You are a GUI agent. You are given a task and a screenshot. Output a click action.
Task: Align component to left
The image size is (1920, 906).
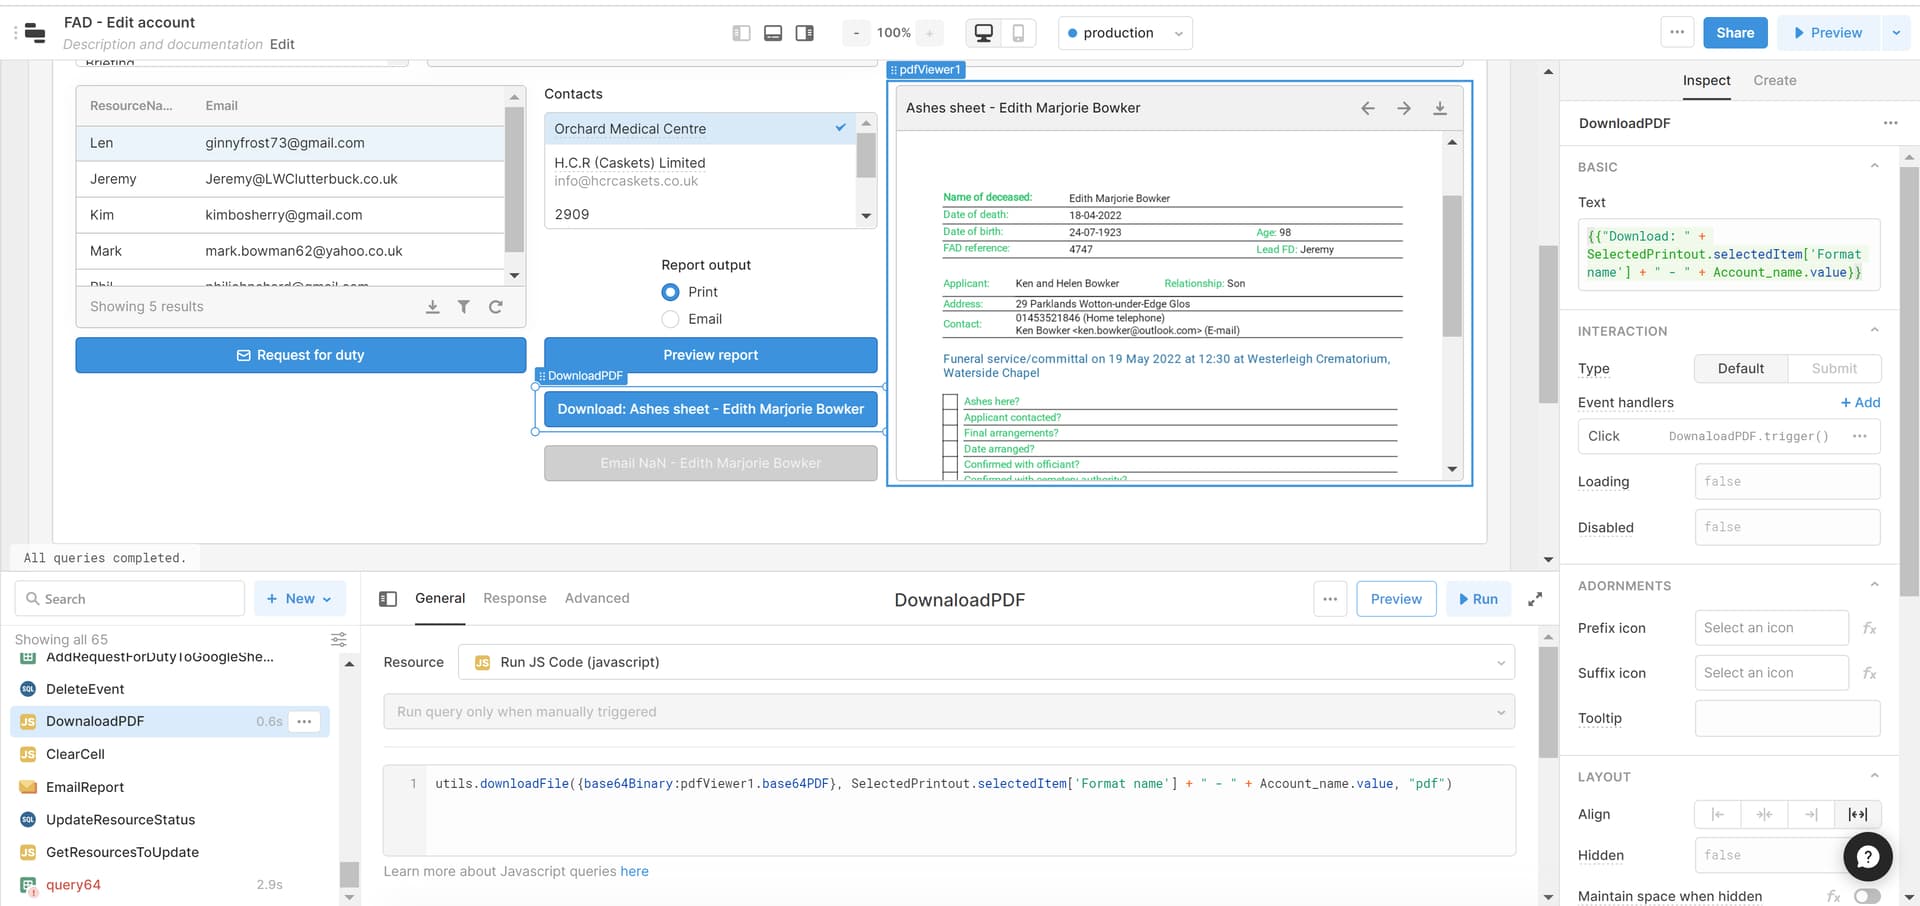click(1718, 814)
